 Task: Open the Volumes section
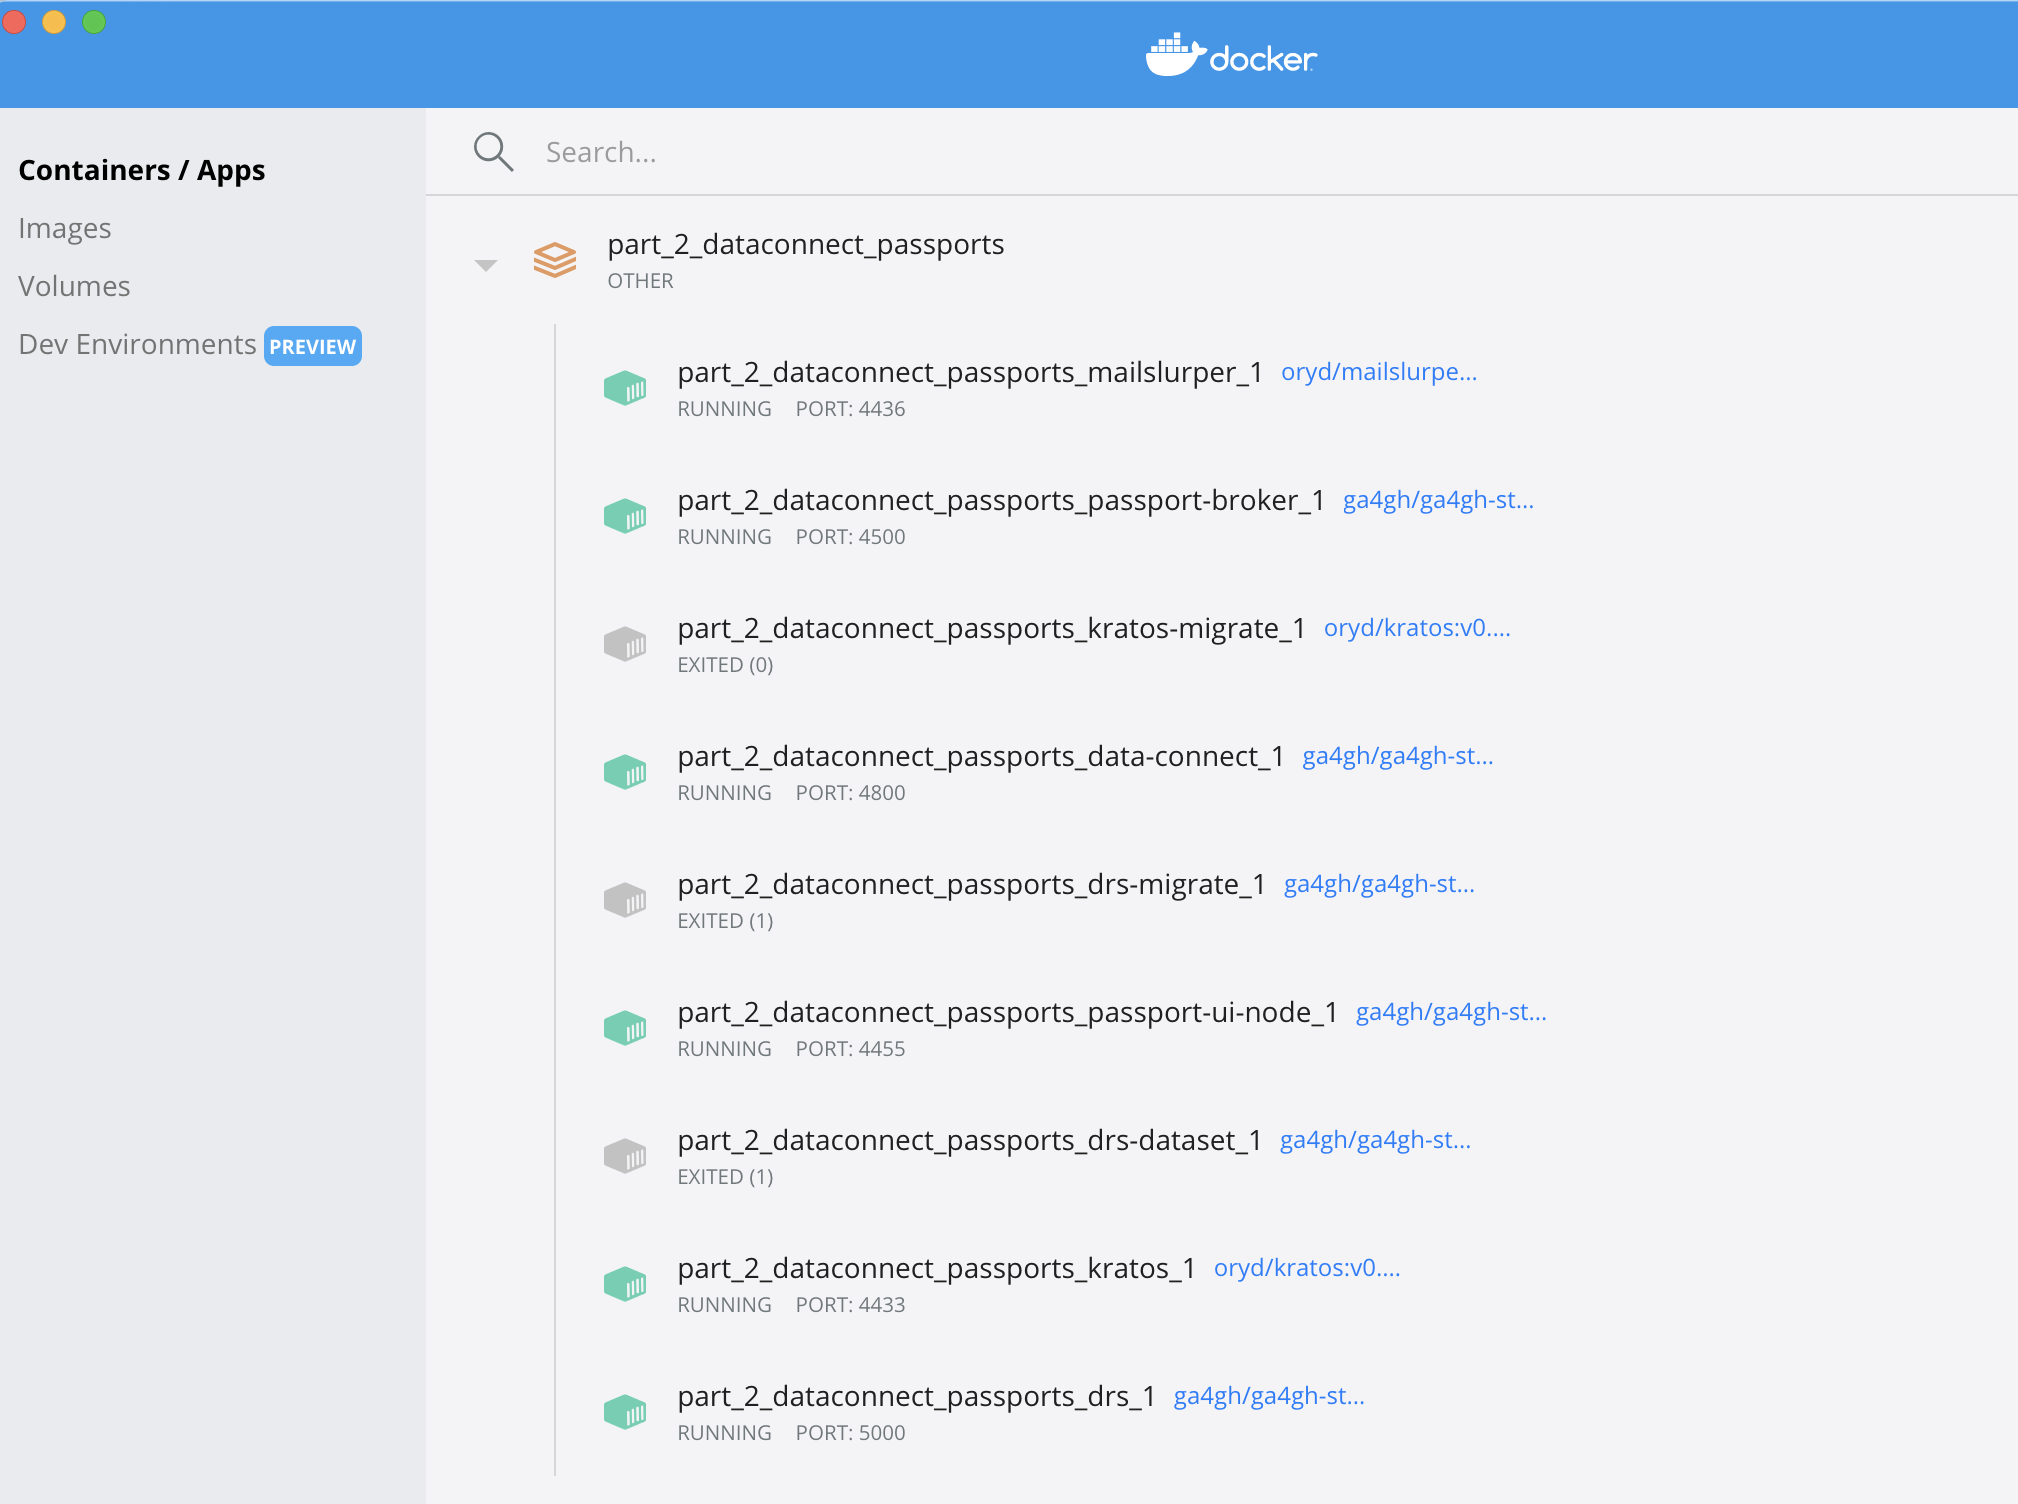tap(74, 286)
